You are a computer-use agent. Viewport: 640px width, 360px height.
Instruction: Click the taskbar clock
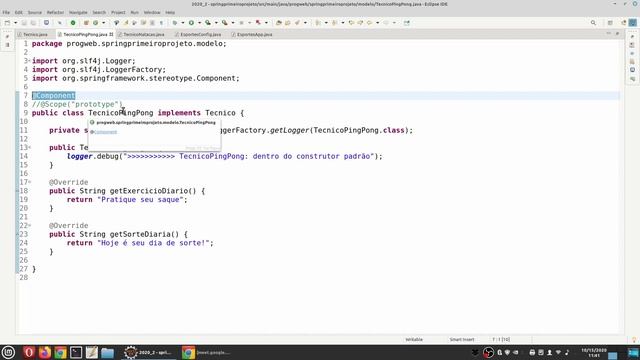point(594,353)
